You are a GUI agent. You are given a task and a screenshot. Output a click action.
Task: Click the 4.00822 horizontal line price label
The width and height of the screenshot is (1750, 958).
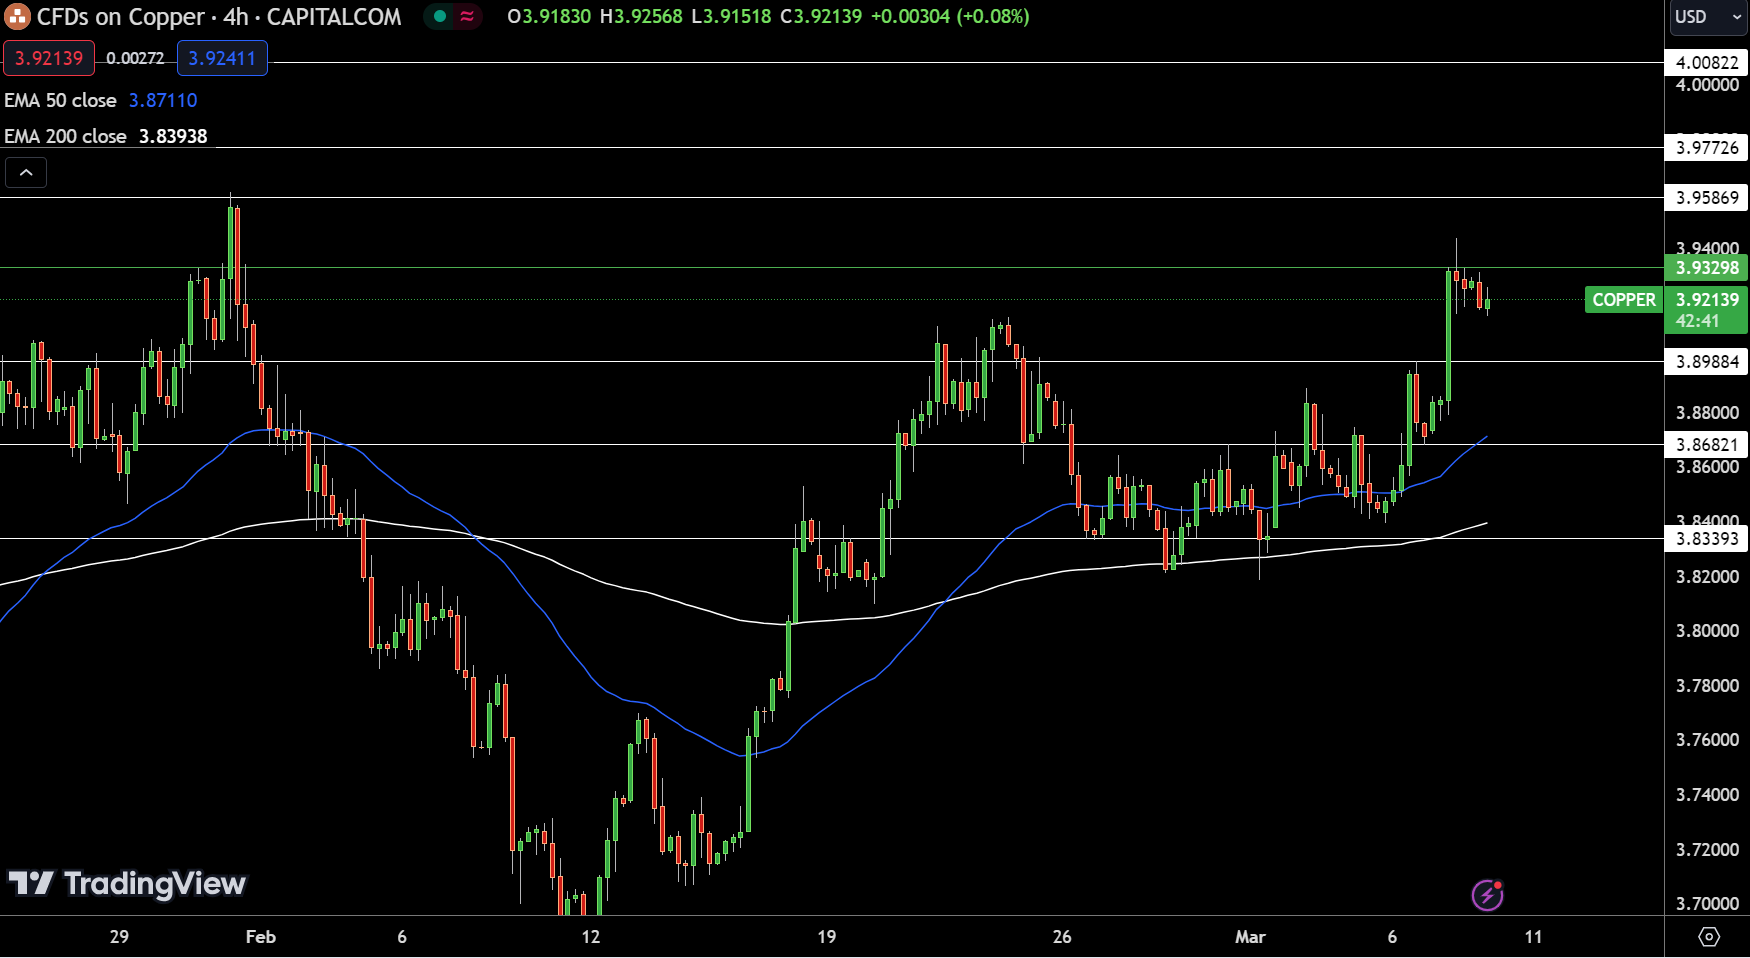pyautogui.click(x=1707, y=63)
